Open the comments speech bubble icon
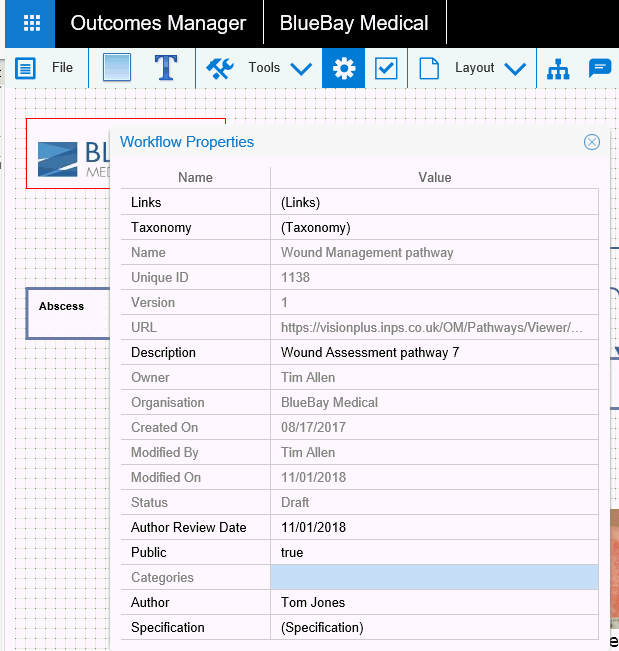The height and width of the screenshot is (651, 619). point(600,68)
